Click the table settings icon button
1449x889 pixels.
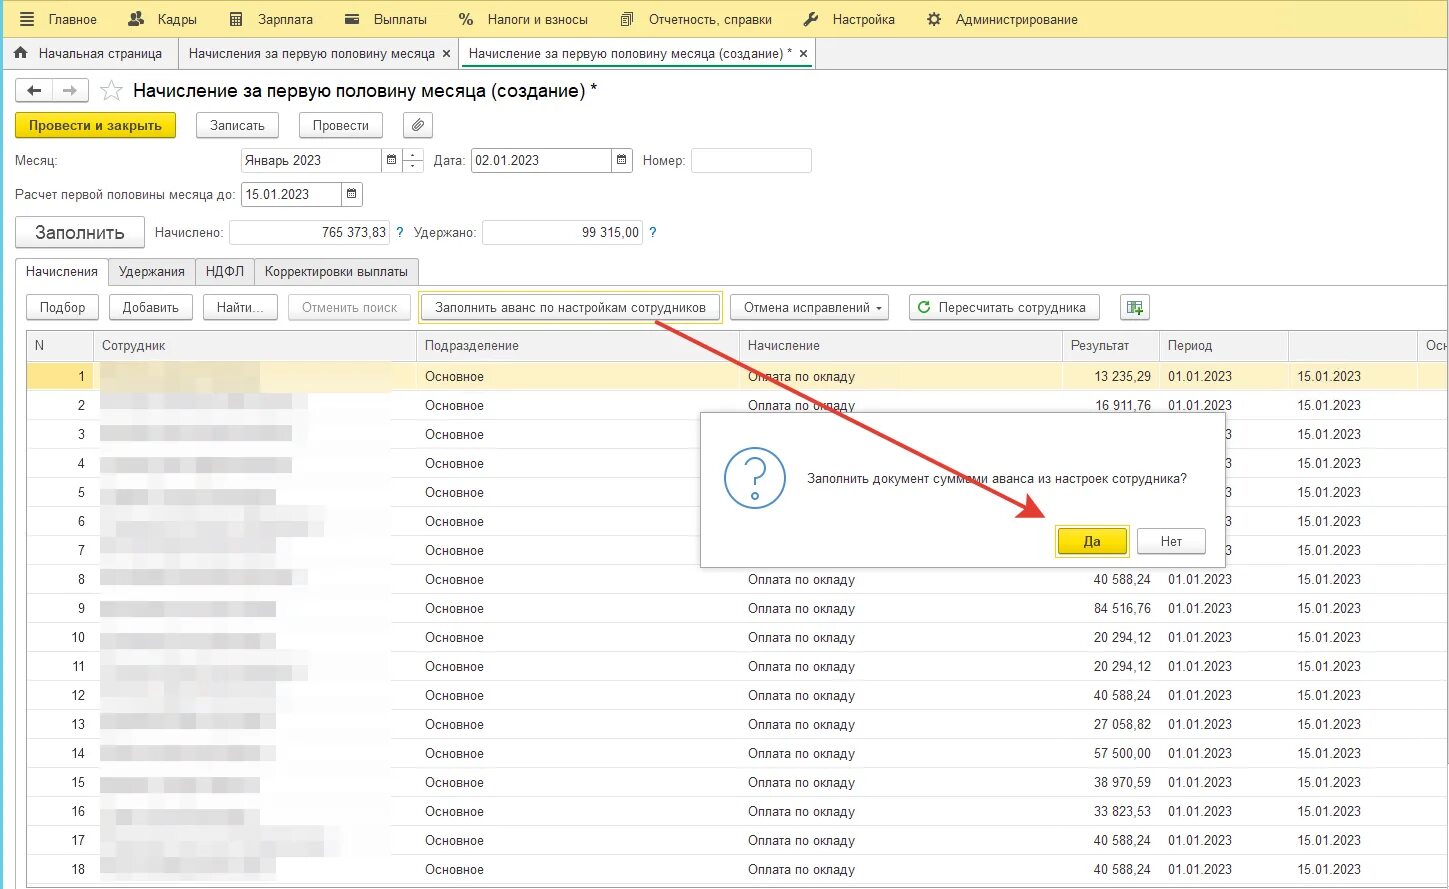coord(1135,307)
